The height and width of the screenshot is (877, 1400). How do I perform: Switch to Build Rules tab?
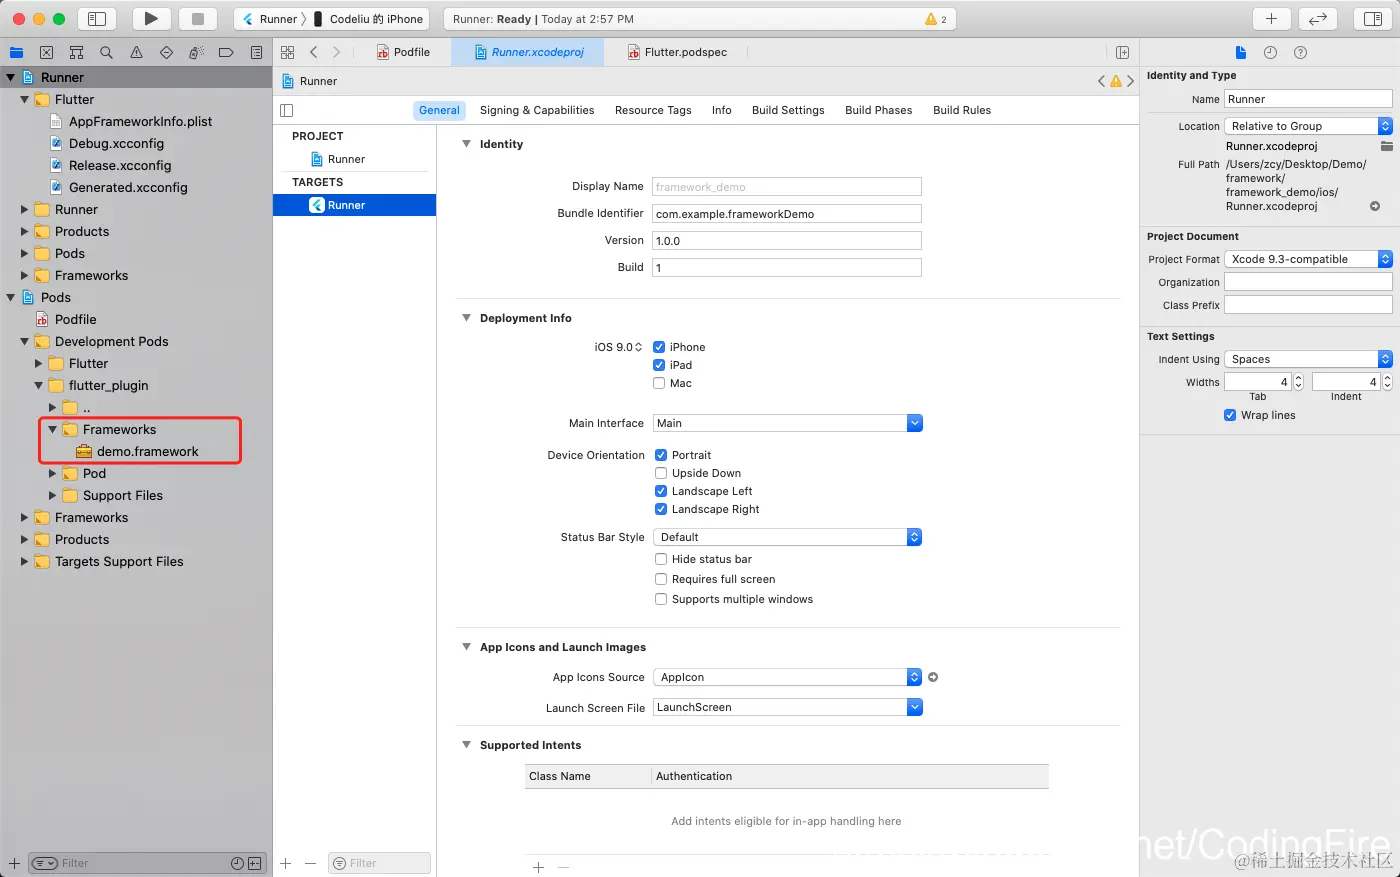(962, 110)
